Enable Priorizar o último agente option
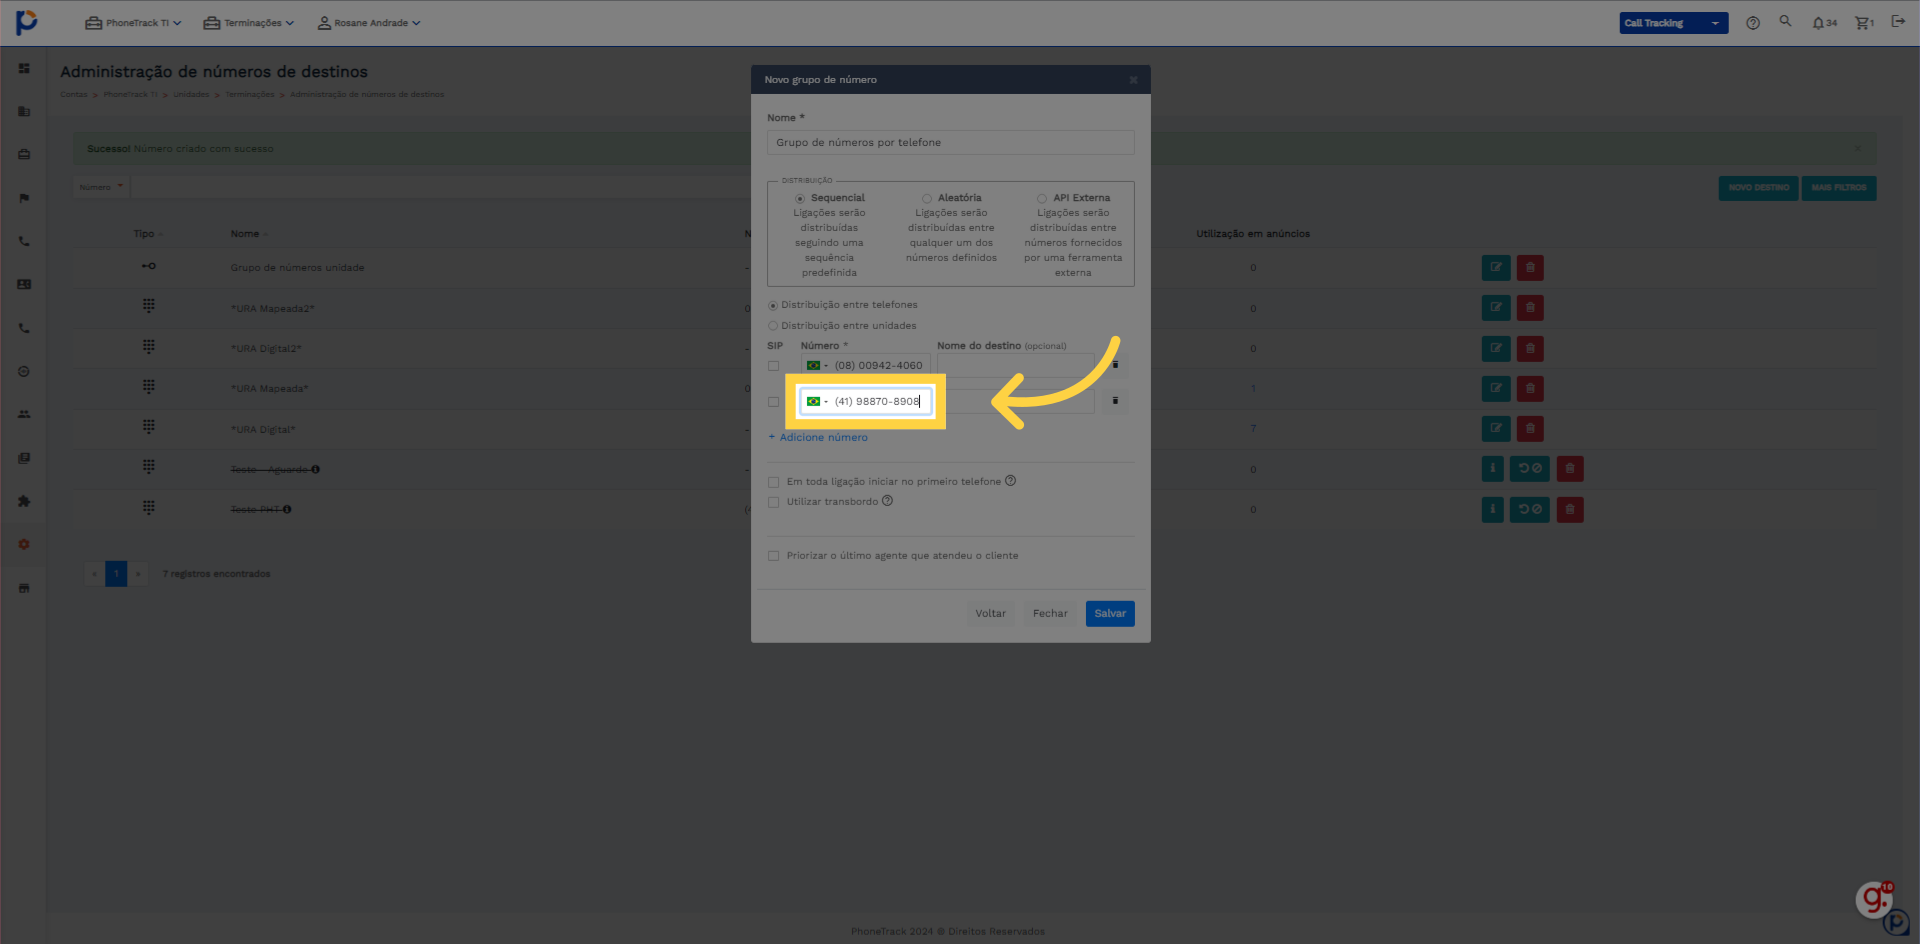 773,556
